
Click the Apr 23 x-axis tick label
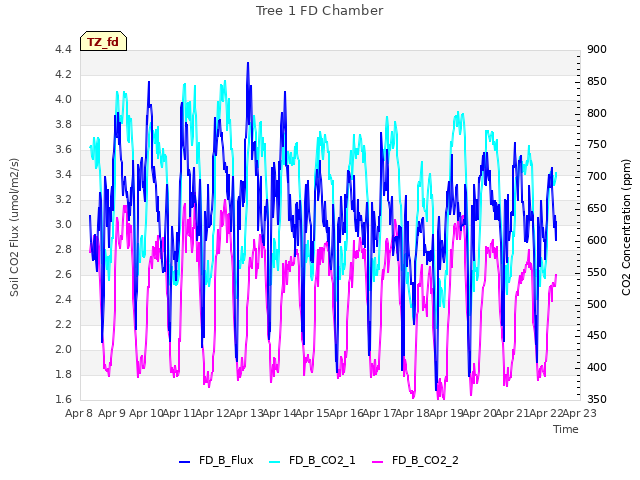(x=580, y=413)
